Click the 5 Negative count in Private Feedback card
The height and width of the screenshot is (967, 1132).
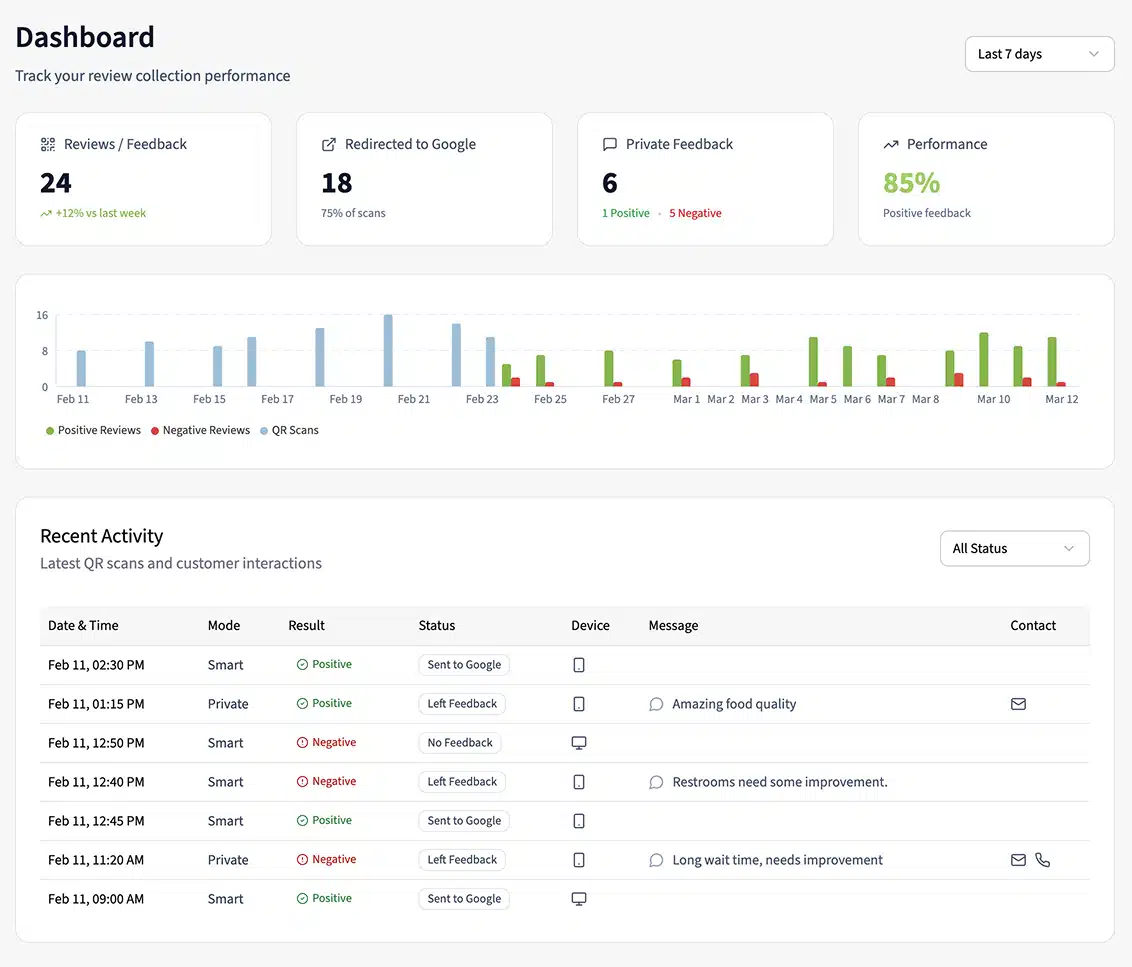point(695,214)
